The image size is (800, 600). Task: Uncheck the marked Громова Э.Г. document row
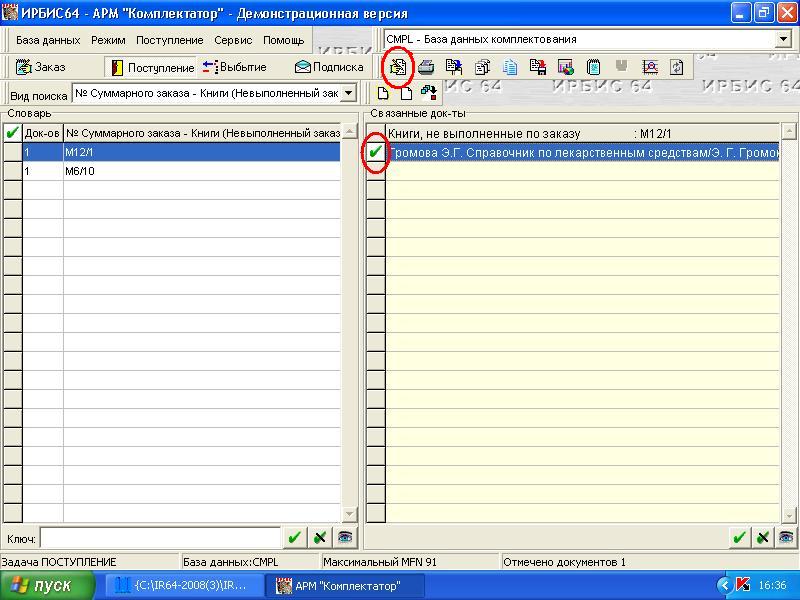(x=375, y=153)
